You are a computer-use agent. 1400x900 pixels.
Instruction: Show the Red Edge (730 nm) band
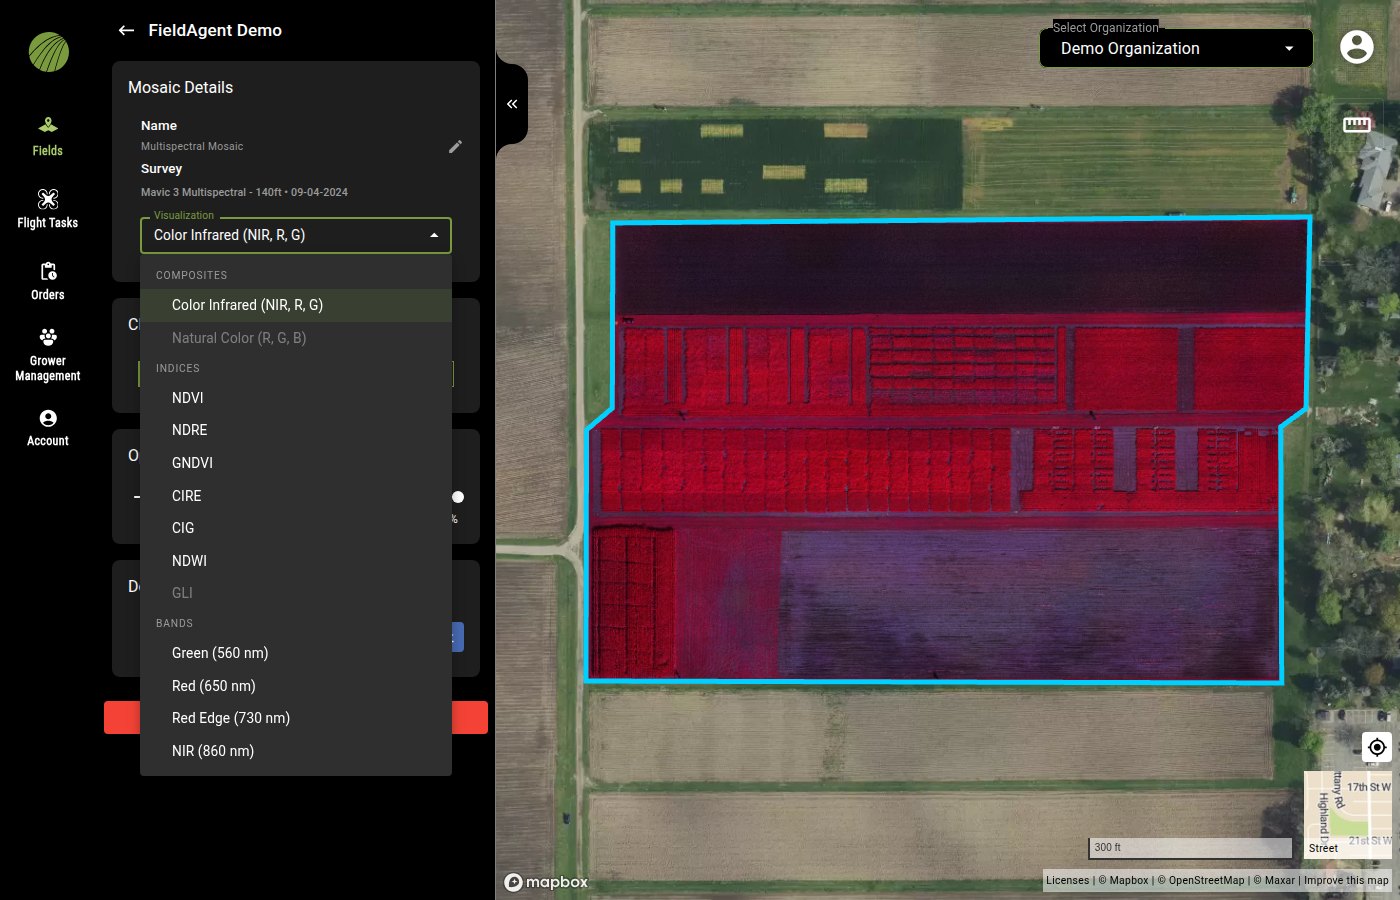(x=296, y=718)
